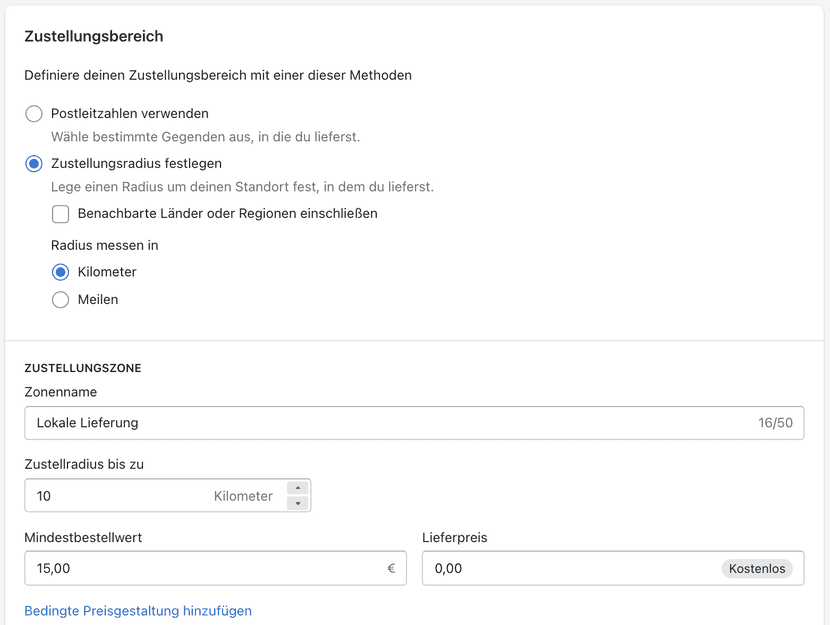Click the ZUSTELLUNGSZONE section label
830x625 pixels.
coord(83,368)
